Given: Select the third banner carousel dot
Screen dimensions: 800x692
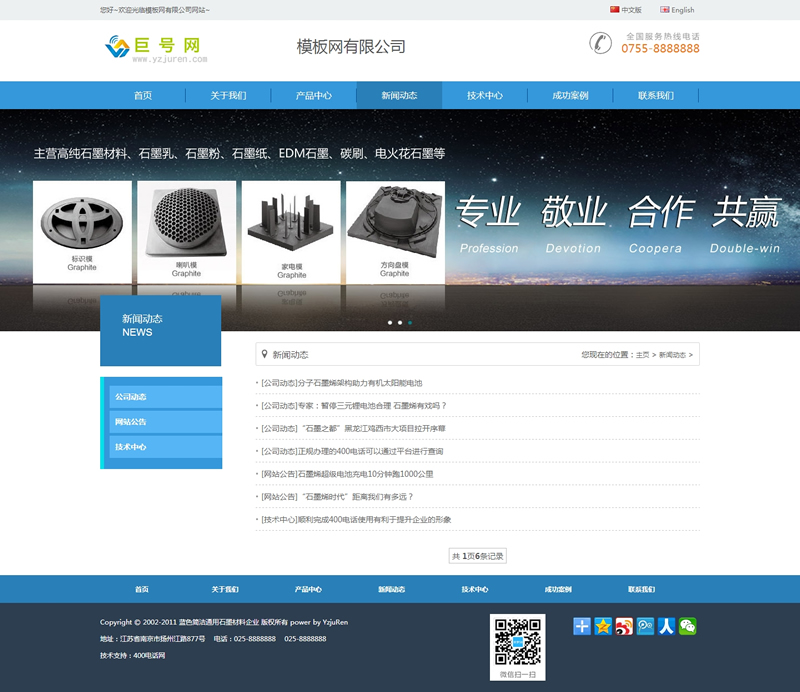Looking at the screenshot, I should (x=410, y=323).
